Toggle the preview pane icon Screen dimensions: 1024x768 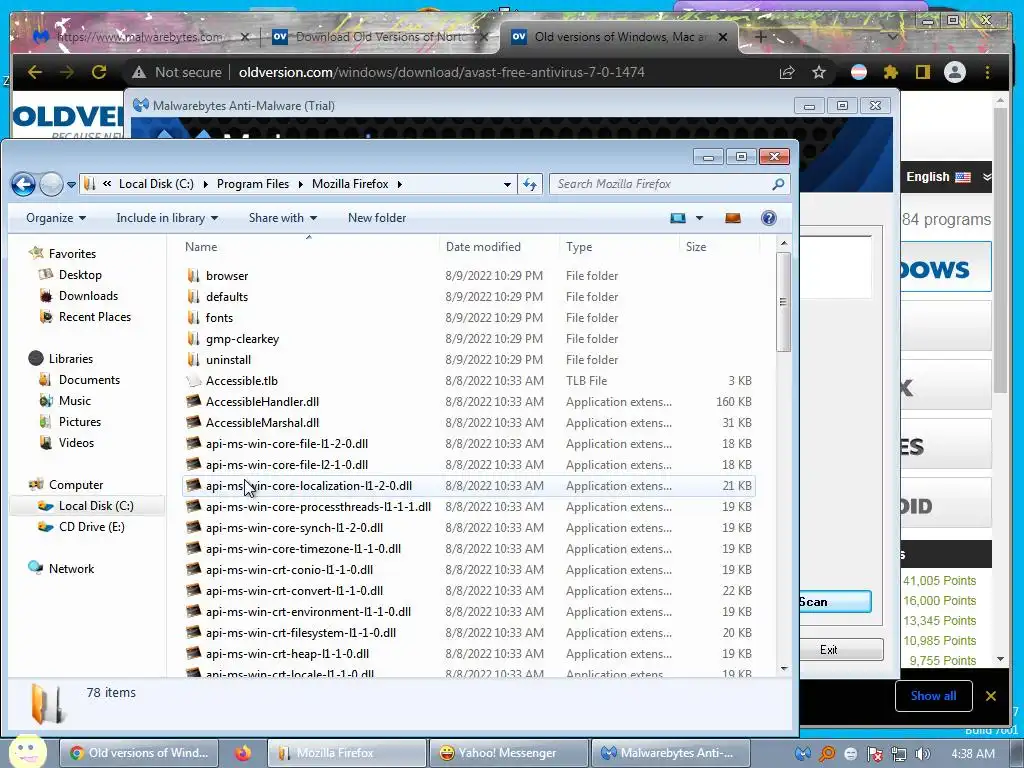click(x=733, y=218)
